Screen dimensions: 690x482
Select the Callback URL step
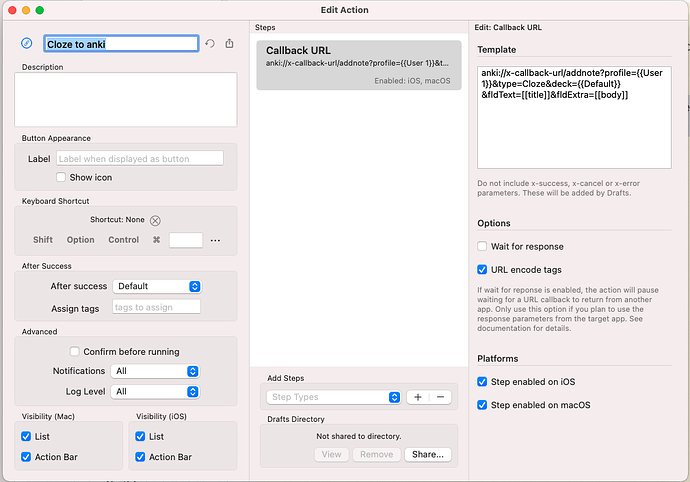pyautogui.click(x=359, y=65)
